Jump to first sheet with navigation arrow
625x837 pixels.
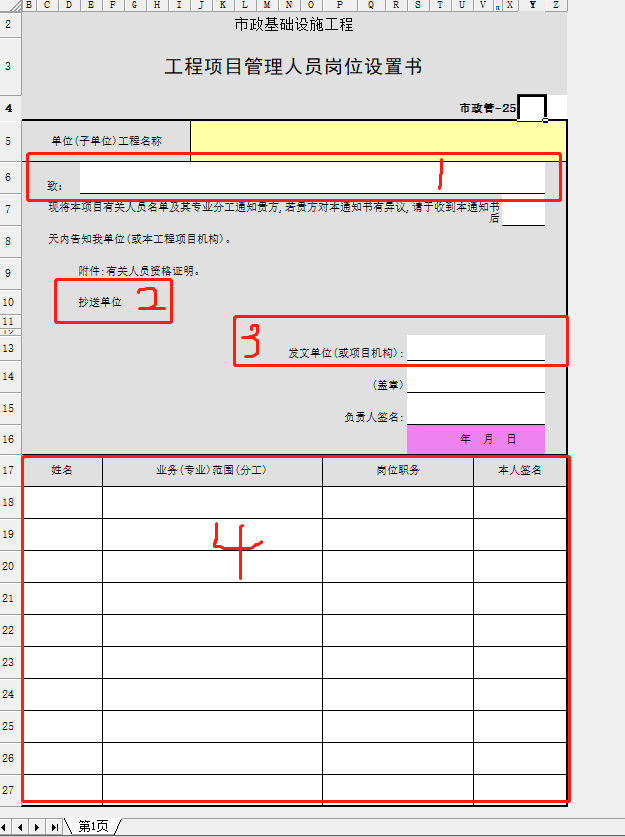click(6, 827)
